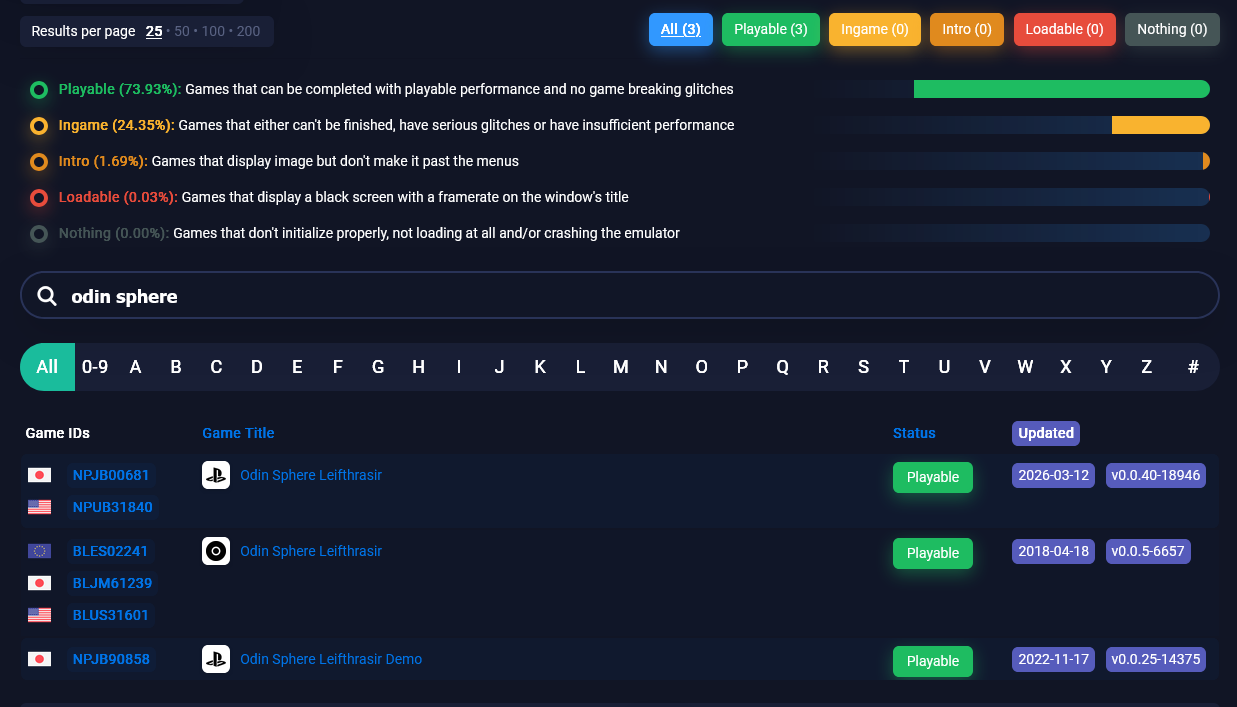Select the letter S filter
Image resolution: width=1237 pixels, height=707 pixels.
pyautogui.click(x=864, y=367)
